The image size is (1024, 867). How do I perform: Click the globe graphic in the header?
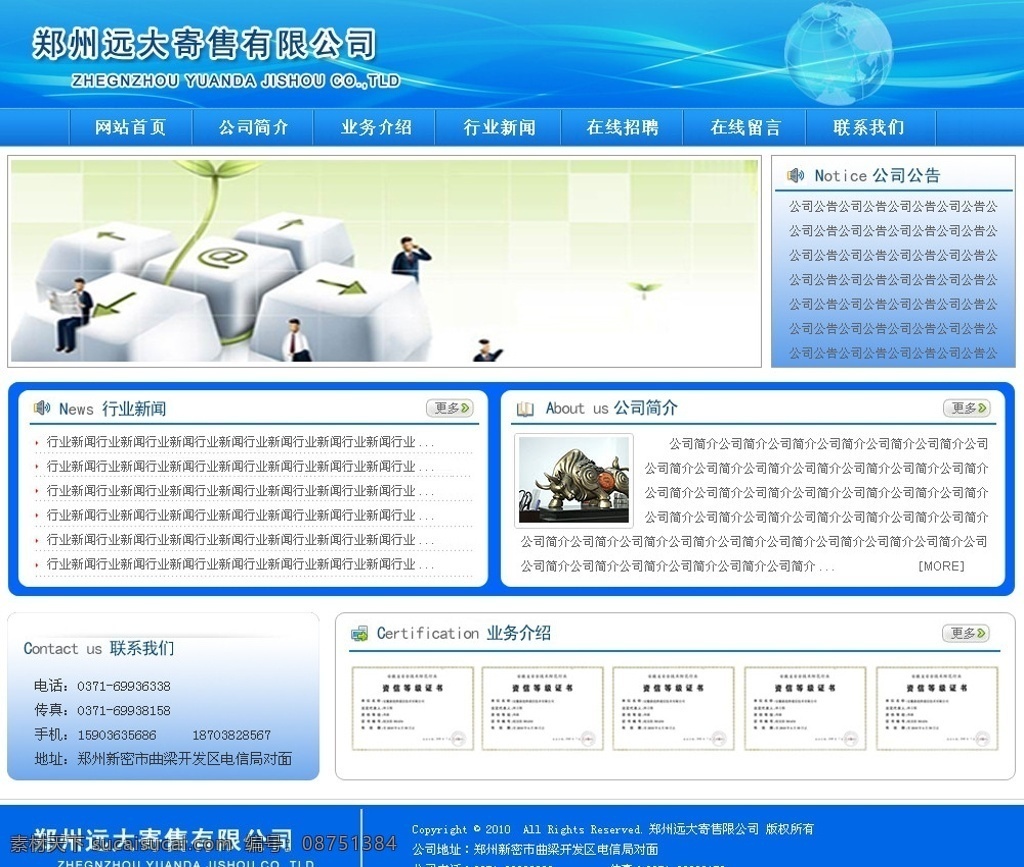839,54
